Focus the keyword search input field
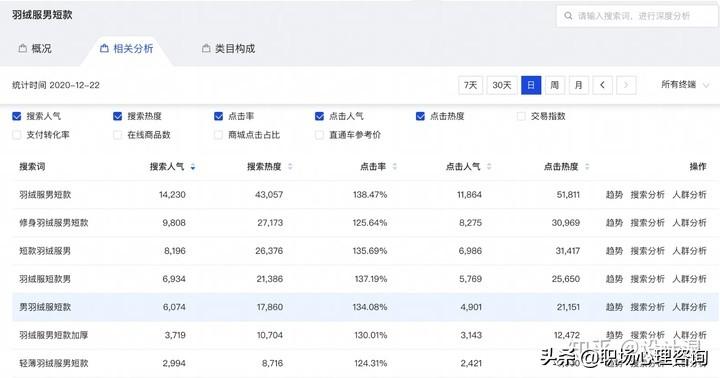Image resolution: width=720 pixels, height=378 pixels. [x=636, y=16]
